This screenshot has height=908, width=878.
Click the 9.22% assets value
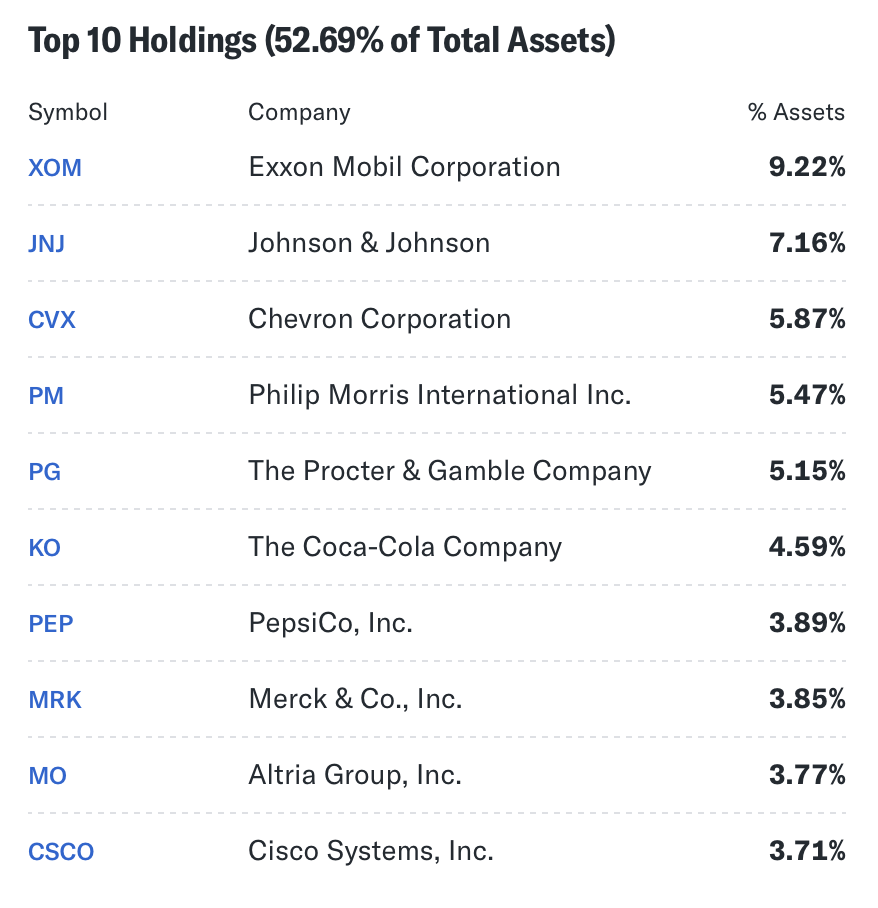pos(808,167)
